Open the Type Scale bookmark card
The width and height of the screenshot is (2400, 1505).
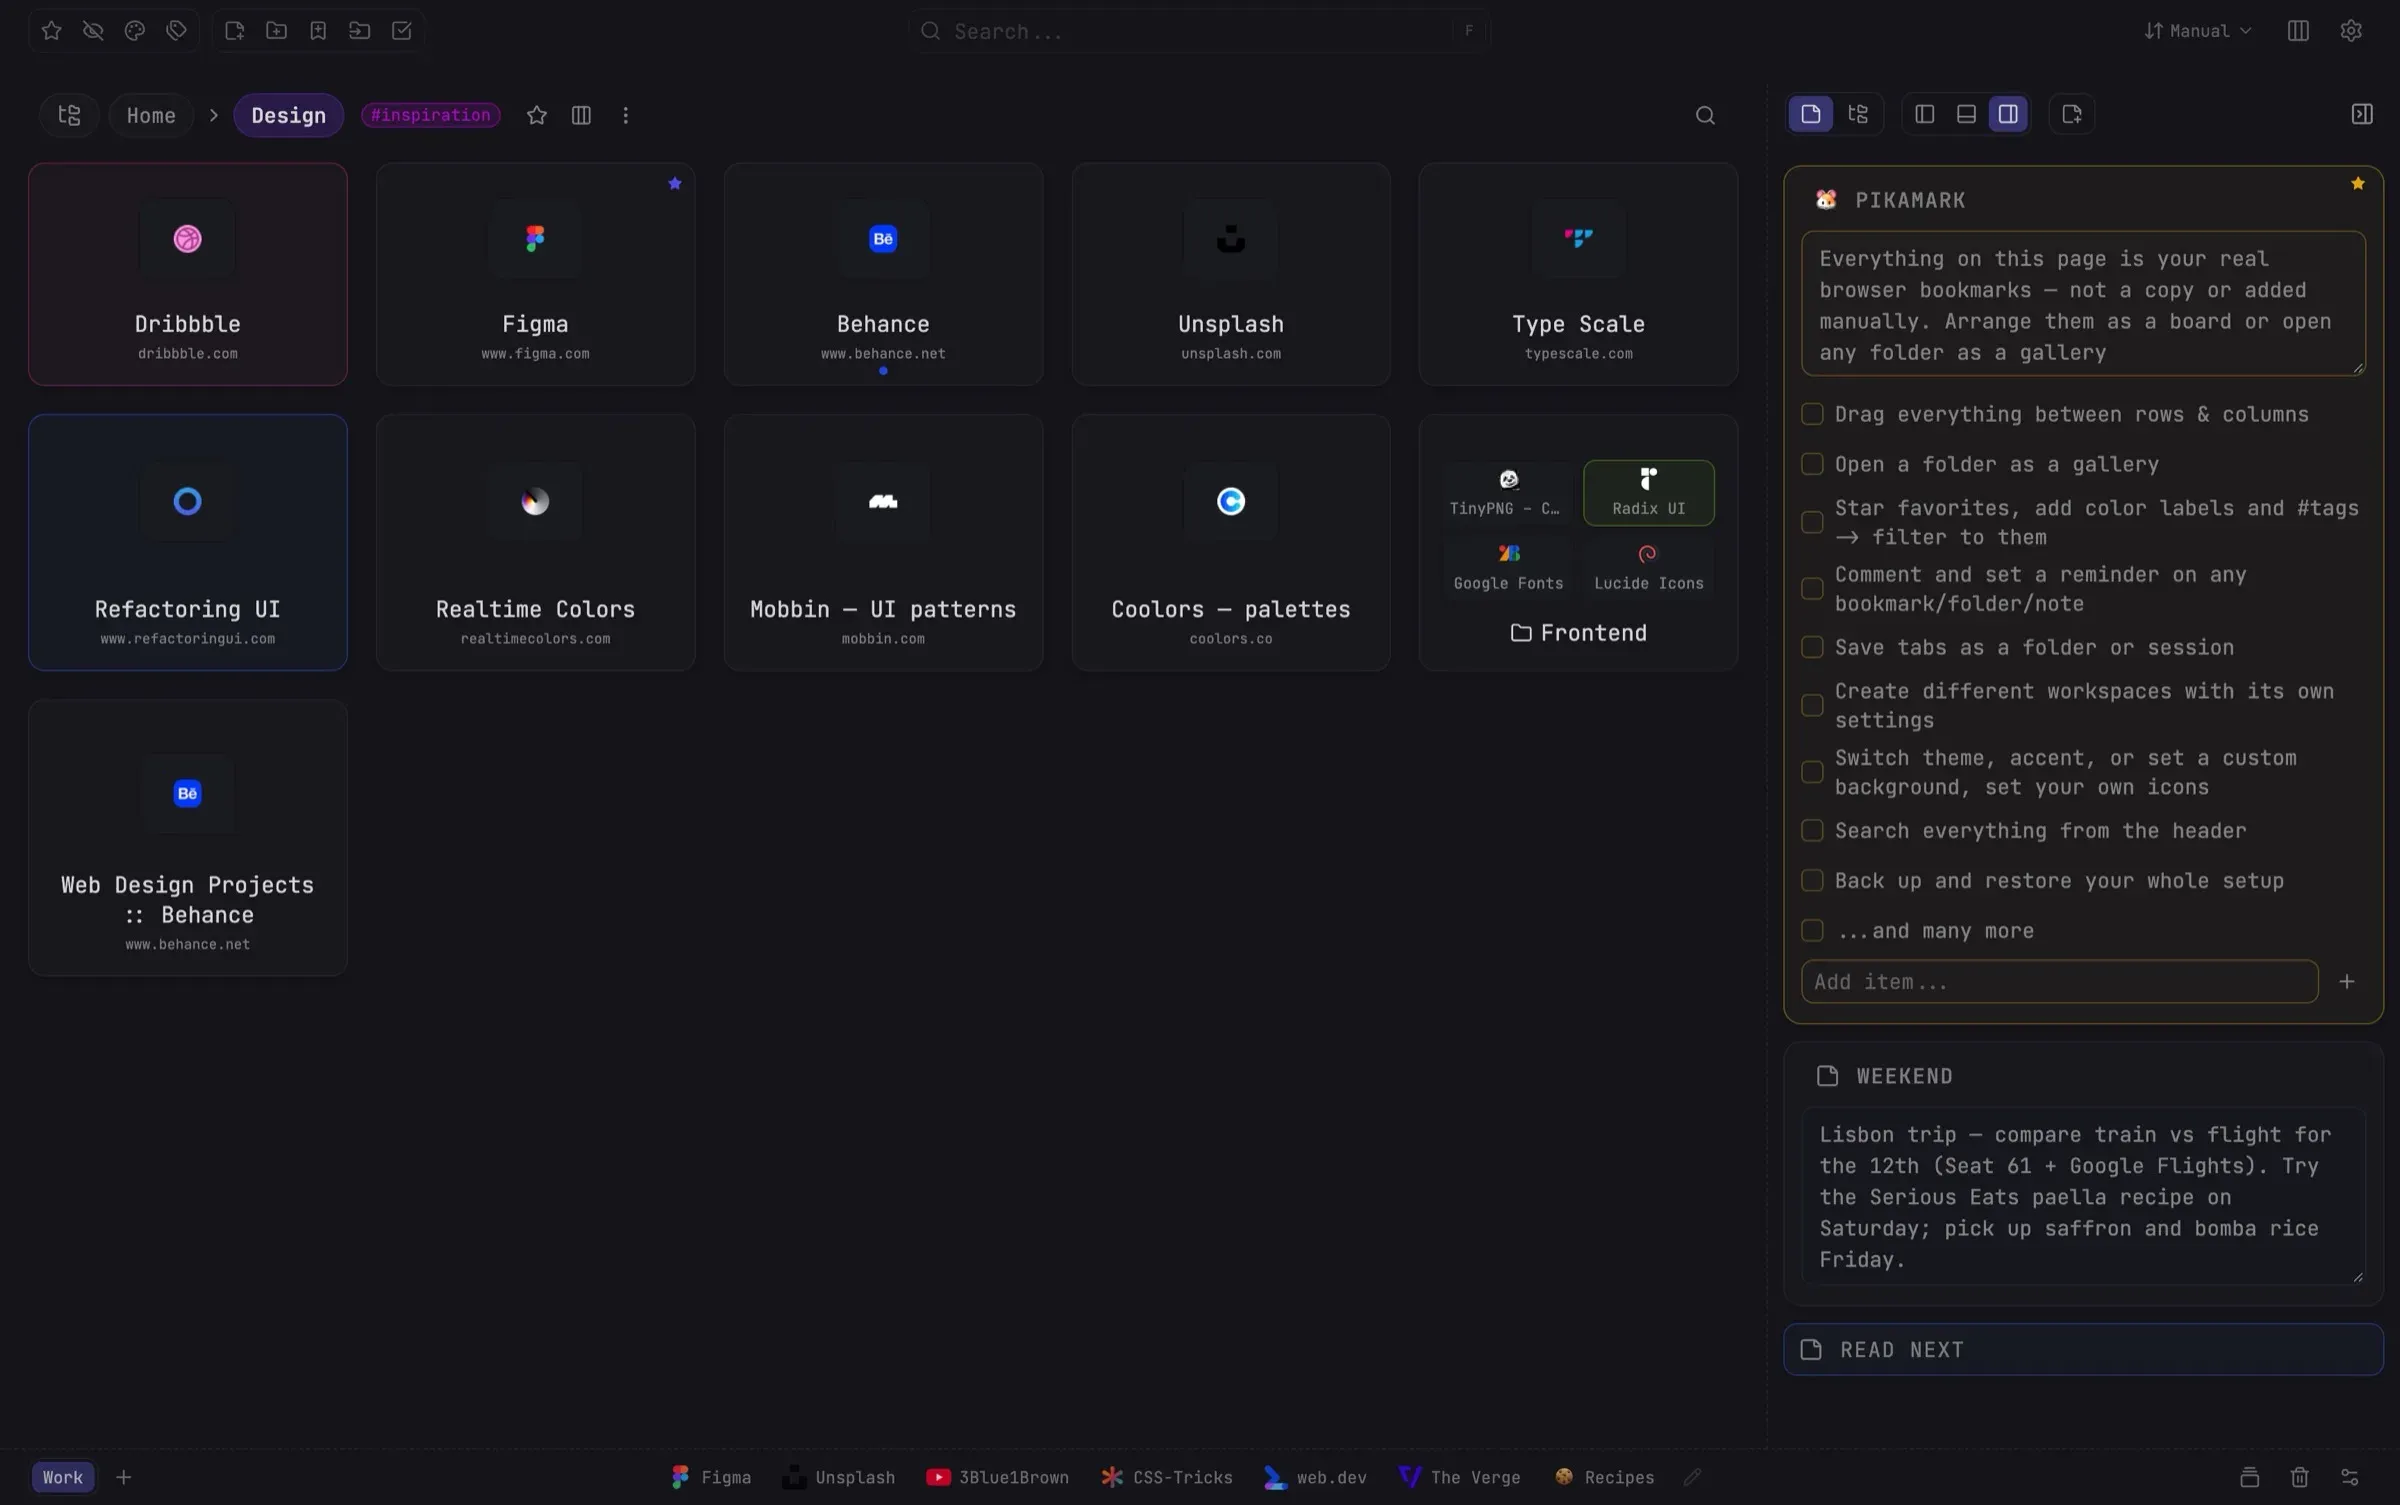(1578, 274)
